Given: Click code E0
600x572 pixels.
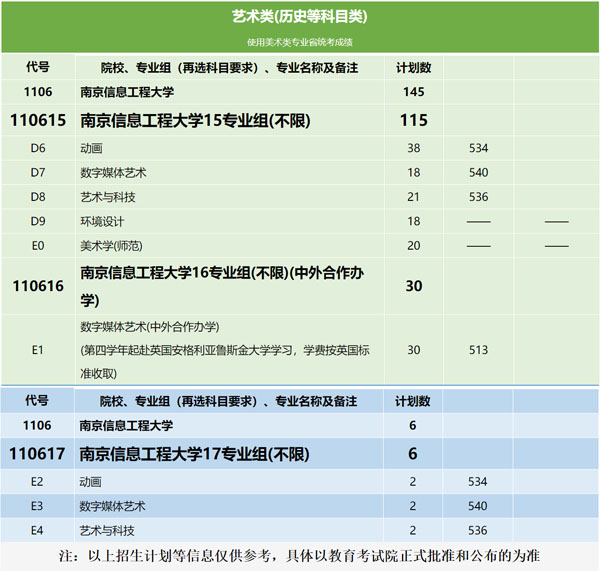Looking at the screenshot, I should 38,246.
